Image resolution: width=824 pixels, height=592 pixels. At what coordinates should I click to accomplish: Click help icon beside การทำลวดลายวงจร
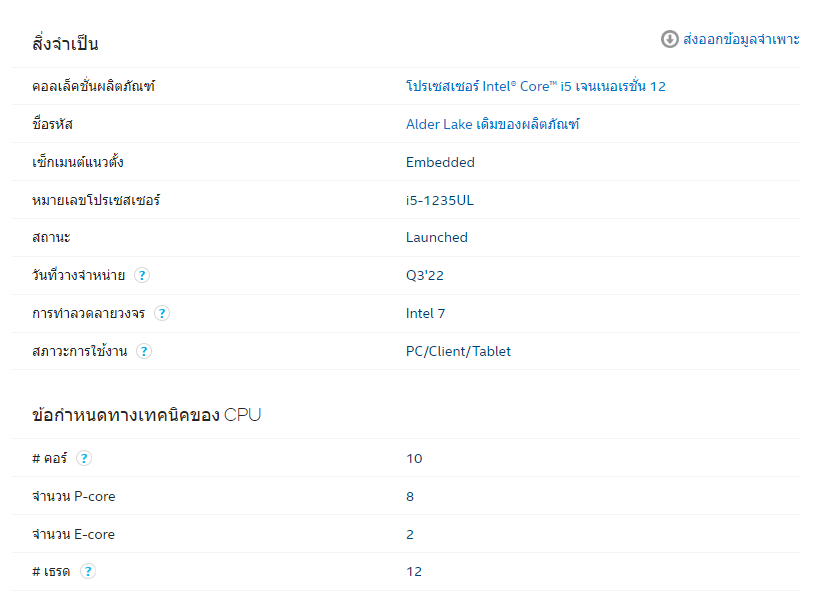click(x=162, y=314)
